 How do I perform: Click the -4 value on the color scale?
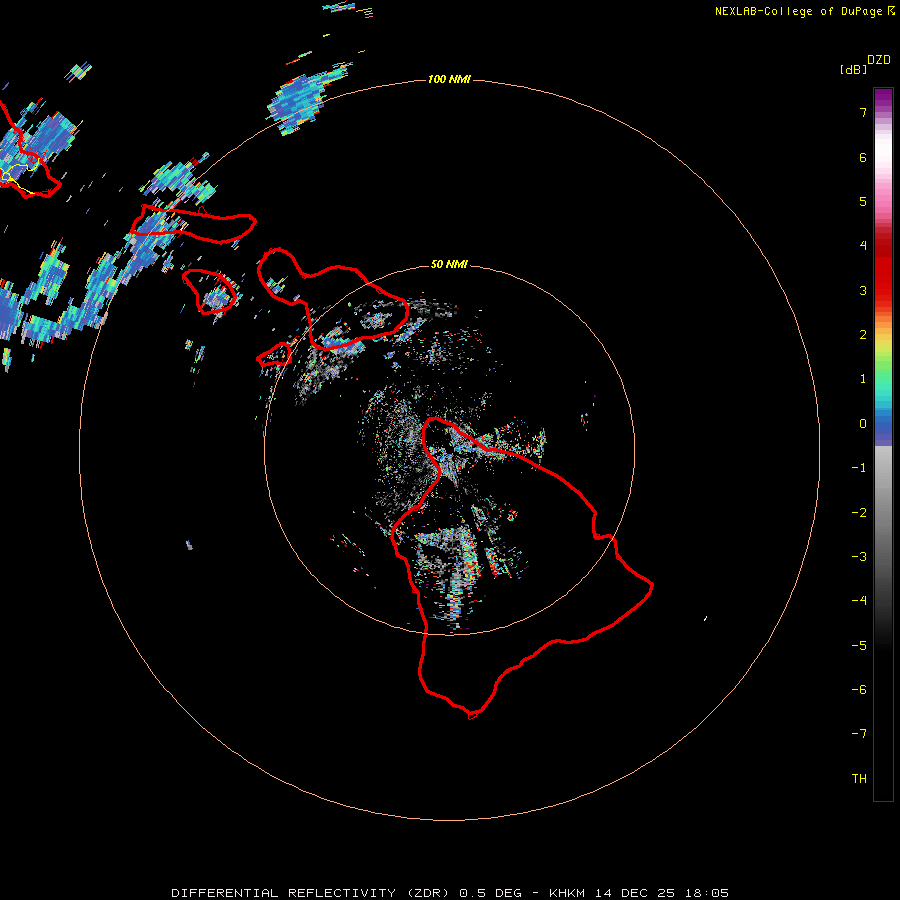[859, 601]
